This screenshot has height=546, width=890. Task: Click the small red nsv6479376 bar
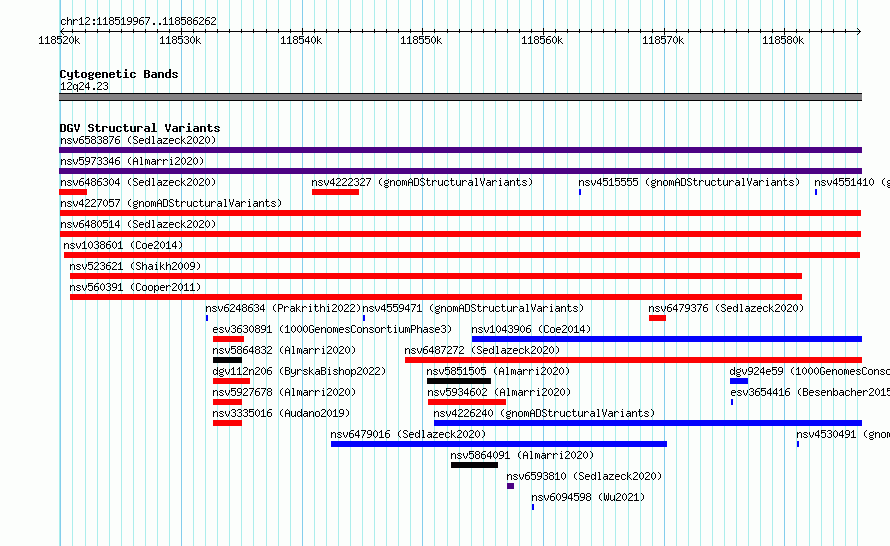[x=657, y=318]
